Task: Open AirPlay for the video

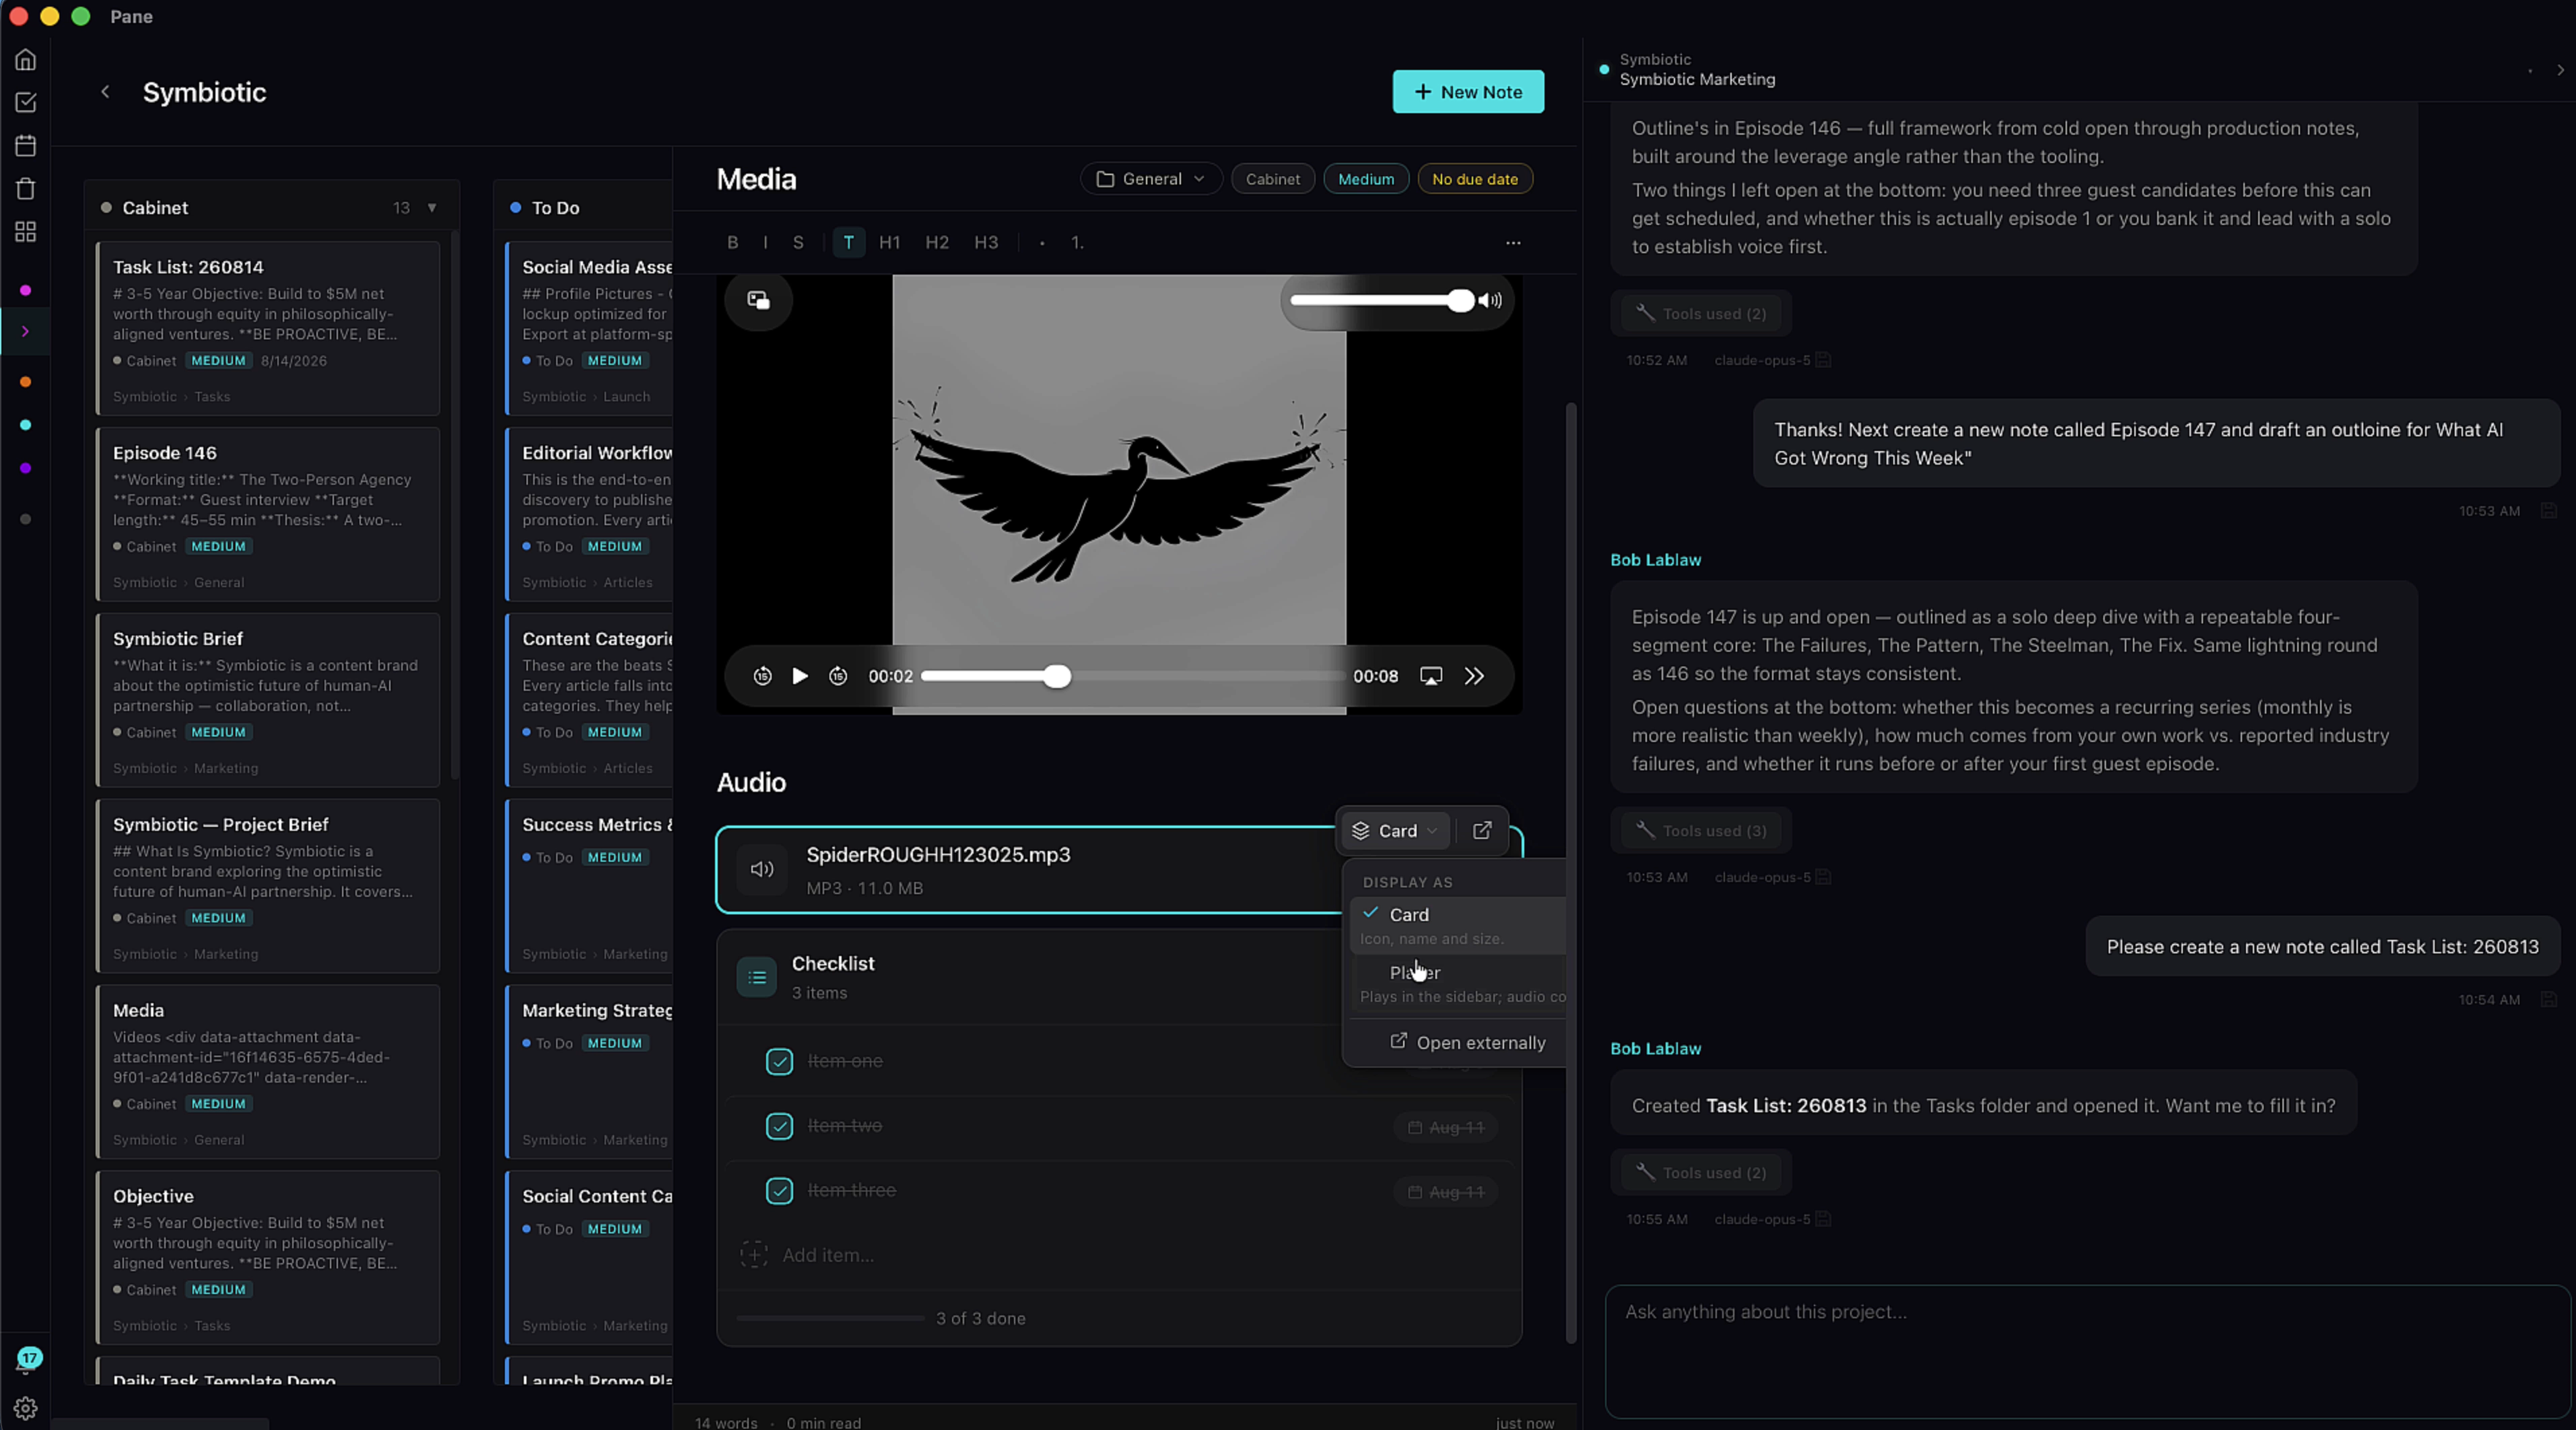Action: 1431,676
